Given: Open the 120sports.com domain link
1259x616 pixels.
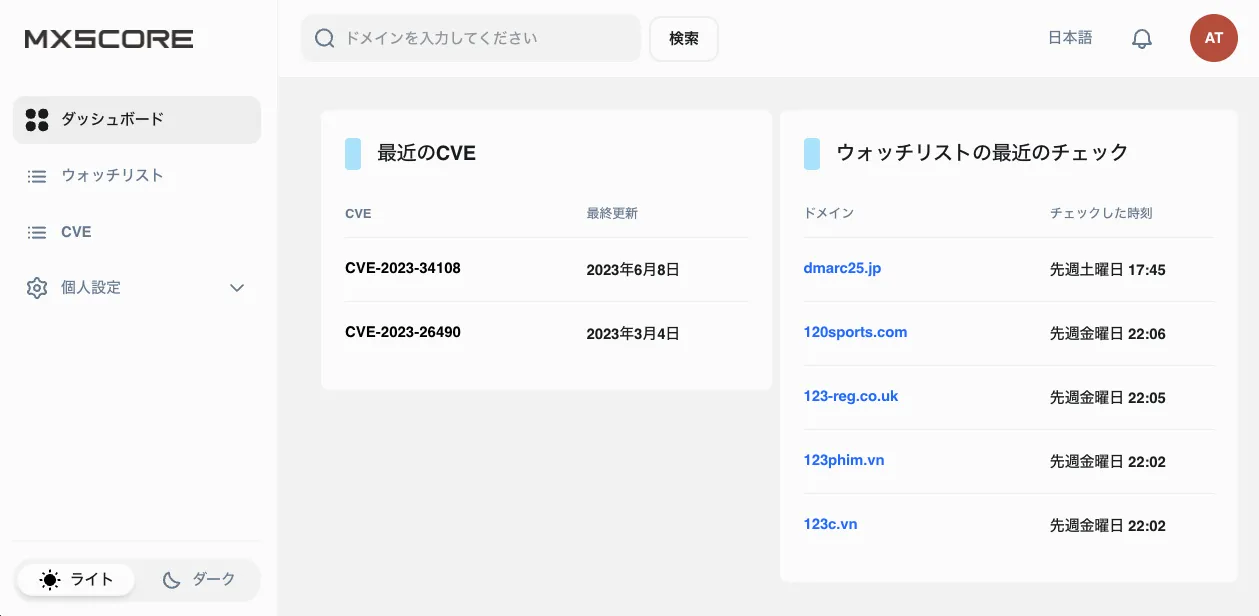Looking at the screenshot, I should point(855,332).
